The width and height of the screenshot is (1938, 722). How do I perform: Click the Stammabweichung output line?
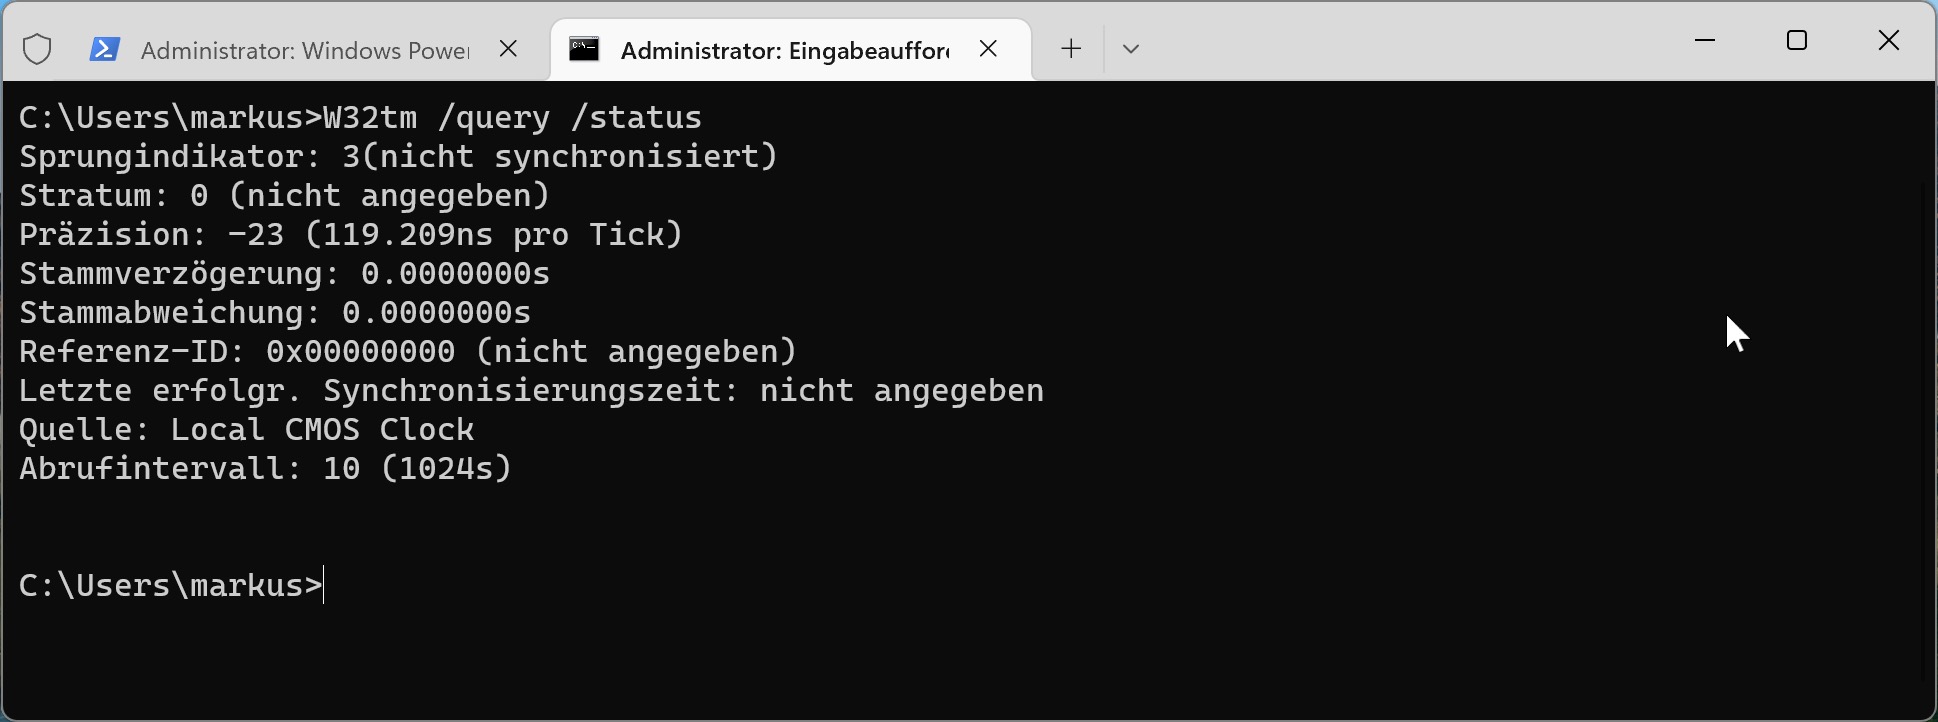274,312
